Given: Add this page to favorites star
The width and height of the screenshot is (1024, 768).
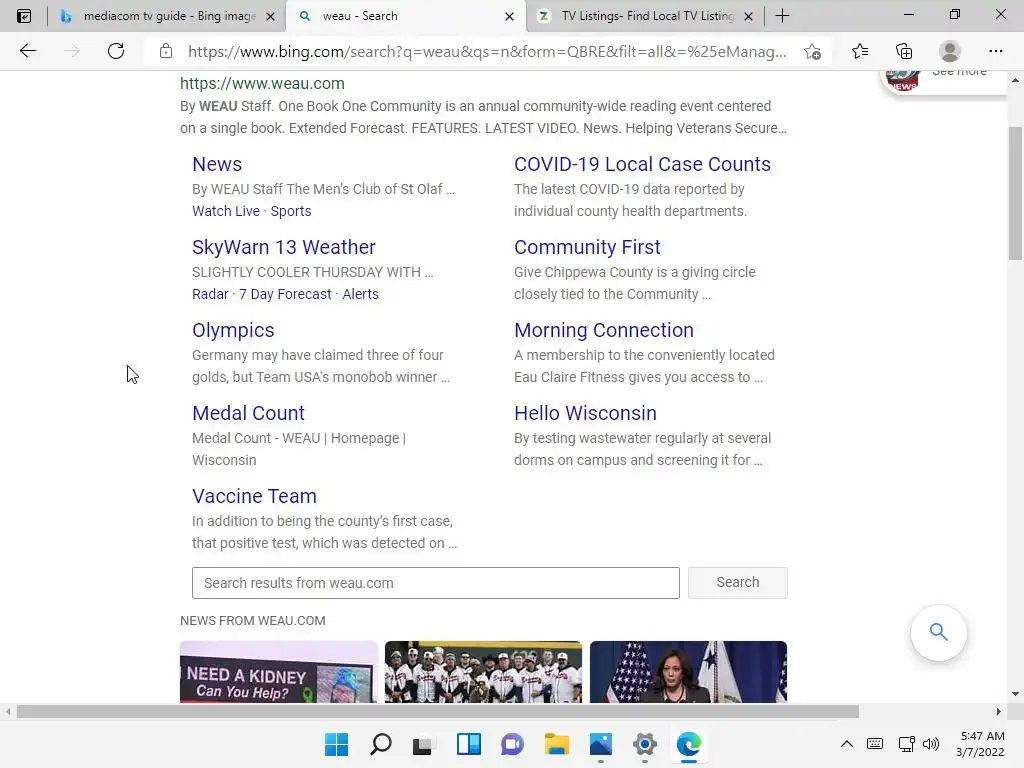Looking at the screenshot, I should point(812,51).
